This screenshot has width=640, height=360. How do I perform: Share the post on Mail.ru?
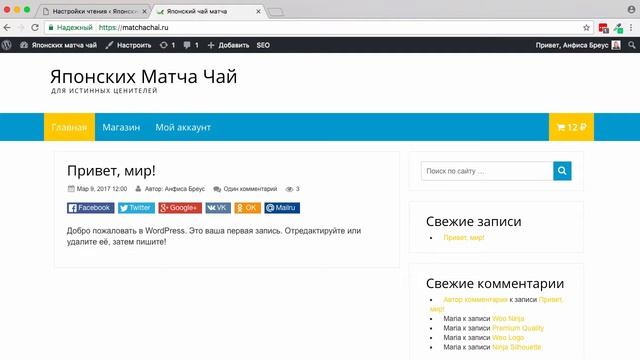click(282, 208)
